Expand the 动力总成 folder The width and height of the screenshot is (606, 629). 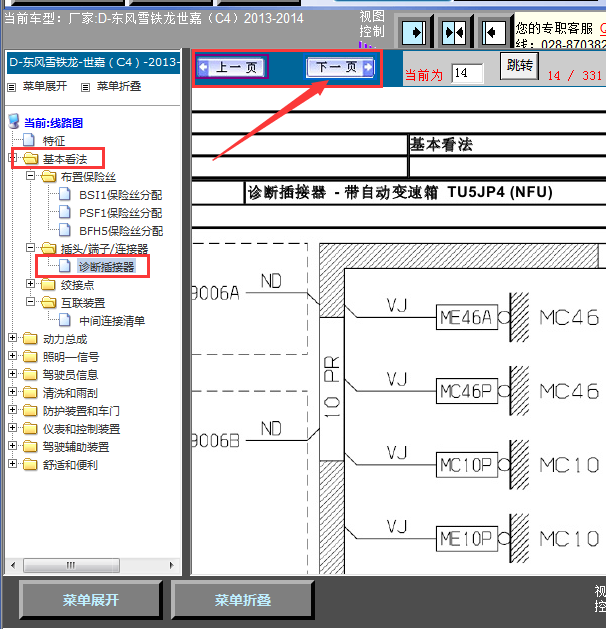[x=12, y=338]
